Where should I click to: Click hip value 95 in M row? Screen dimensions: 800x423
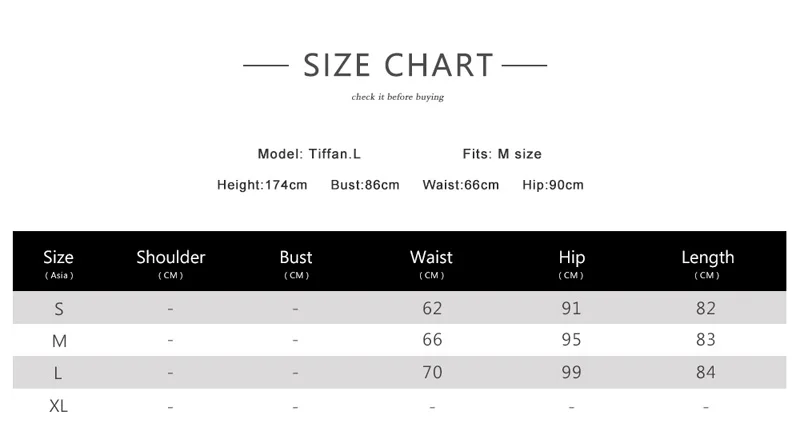(x=571, y=341)
